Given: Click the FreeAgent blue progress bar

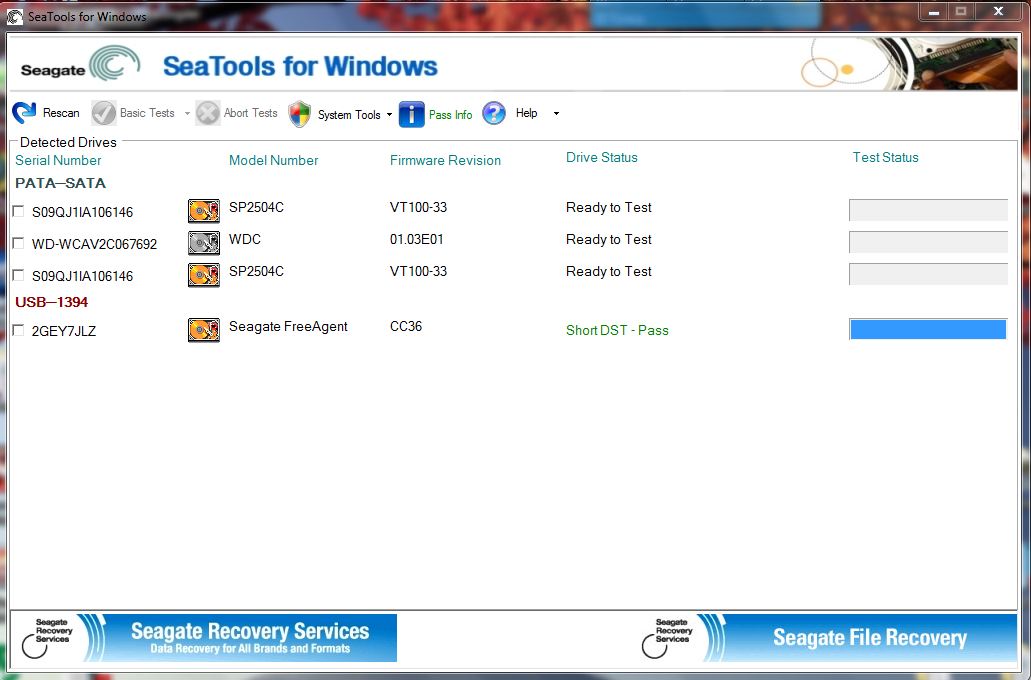Looking at the screenshot, I should point(928,329).
